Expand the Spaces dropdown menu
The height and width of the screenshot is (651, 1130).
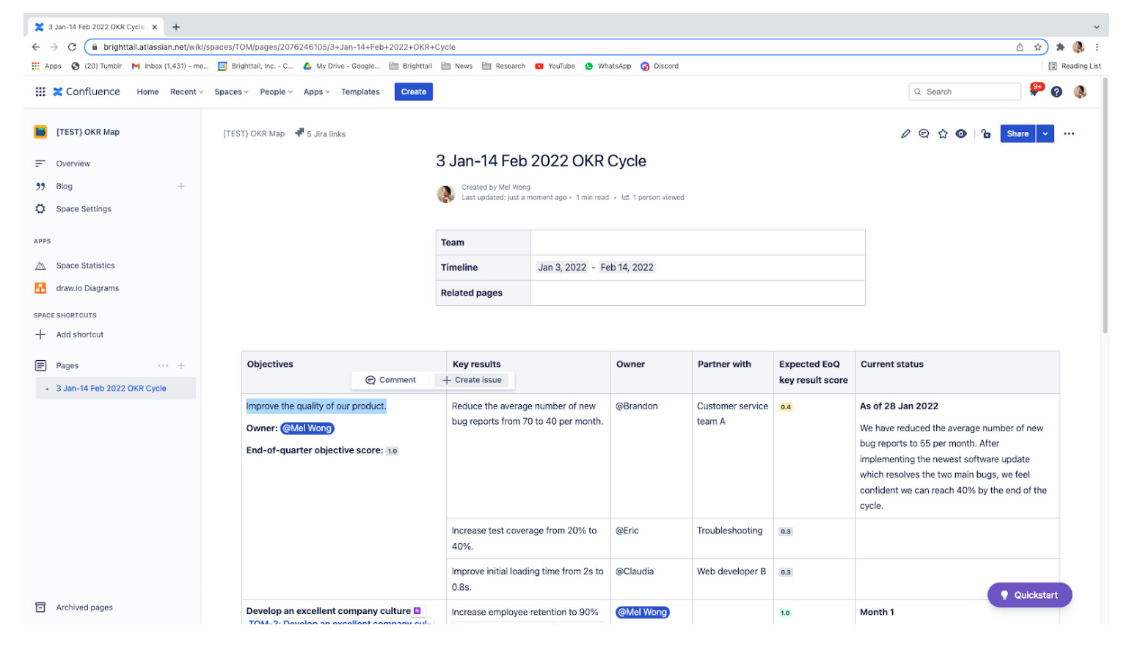(231, 92)
